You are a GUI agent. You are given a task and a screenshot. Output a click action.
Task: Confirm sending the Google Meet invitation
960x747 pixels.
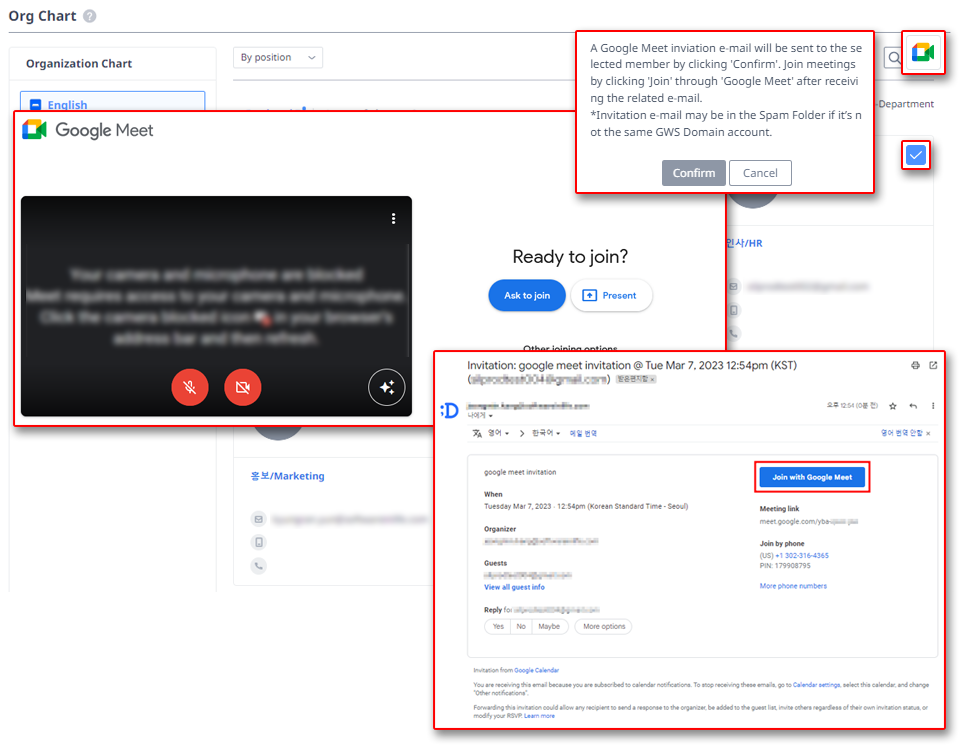(693, 172)
